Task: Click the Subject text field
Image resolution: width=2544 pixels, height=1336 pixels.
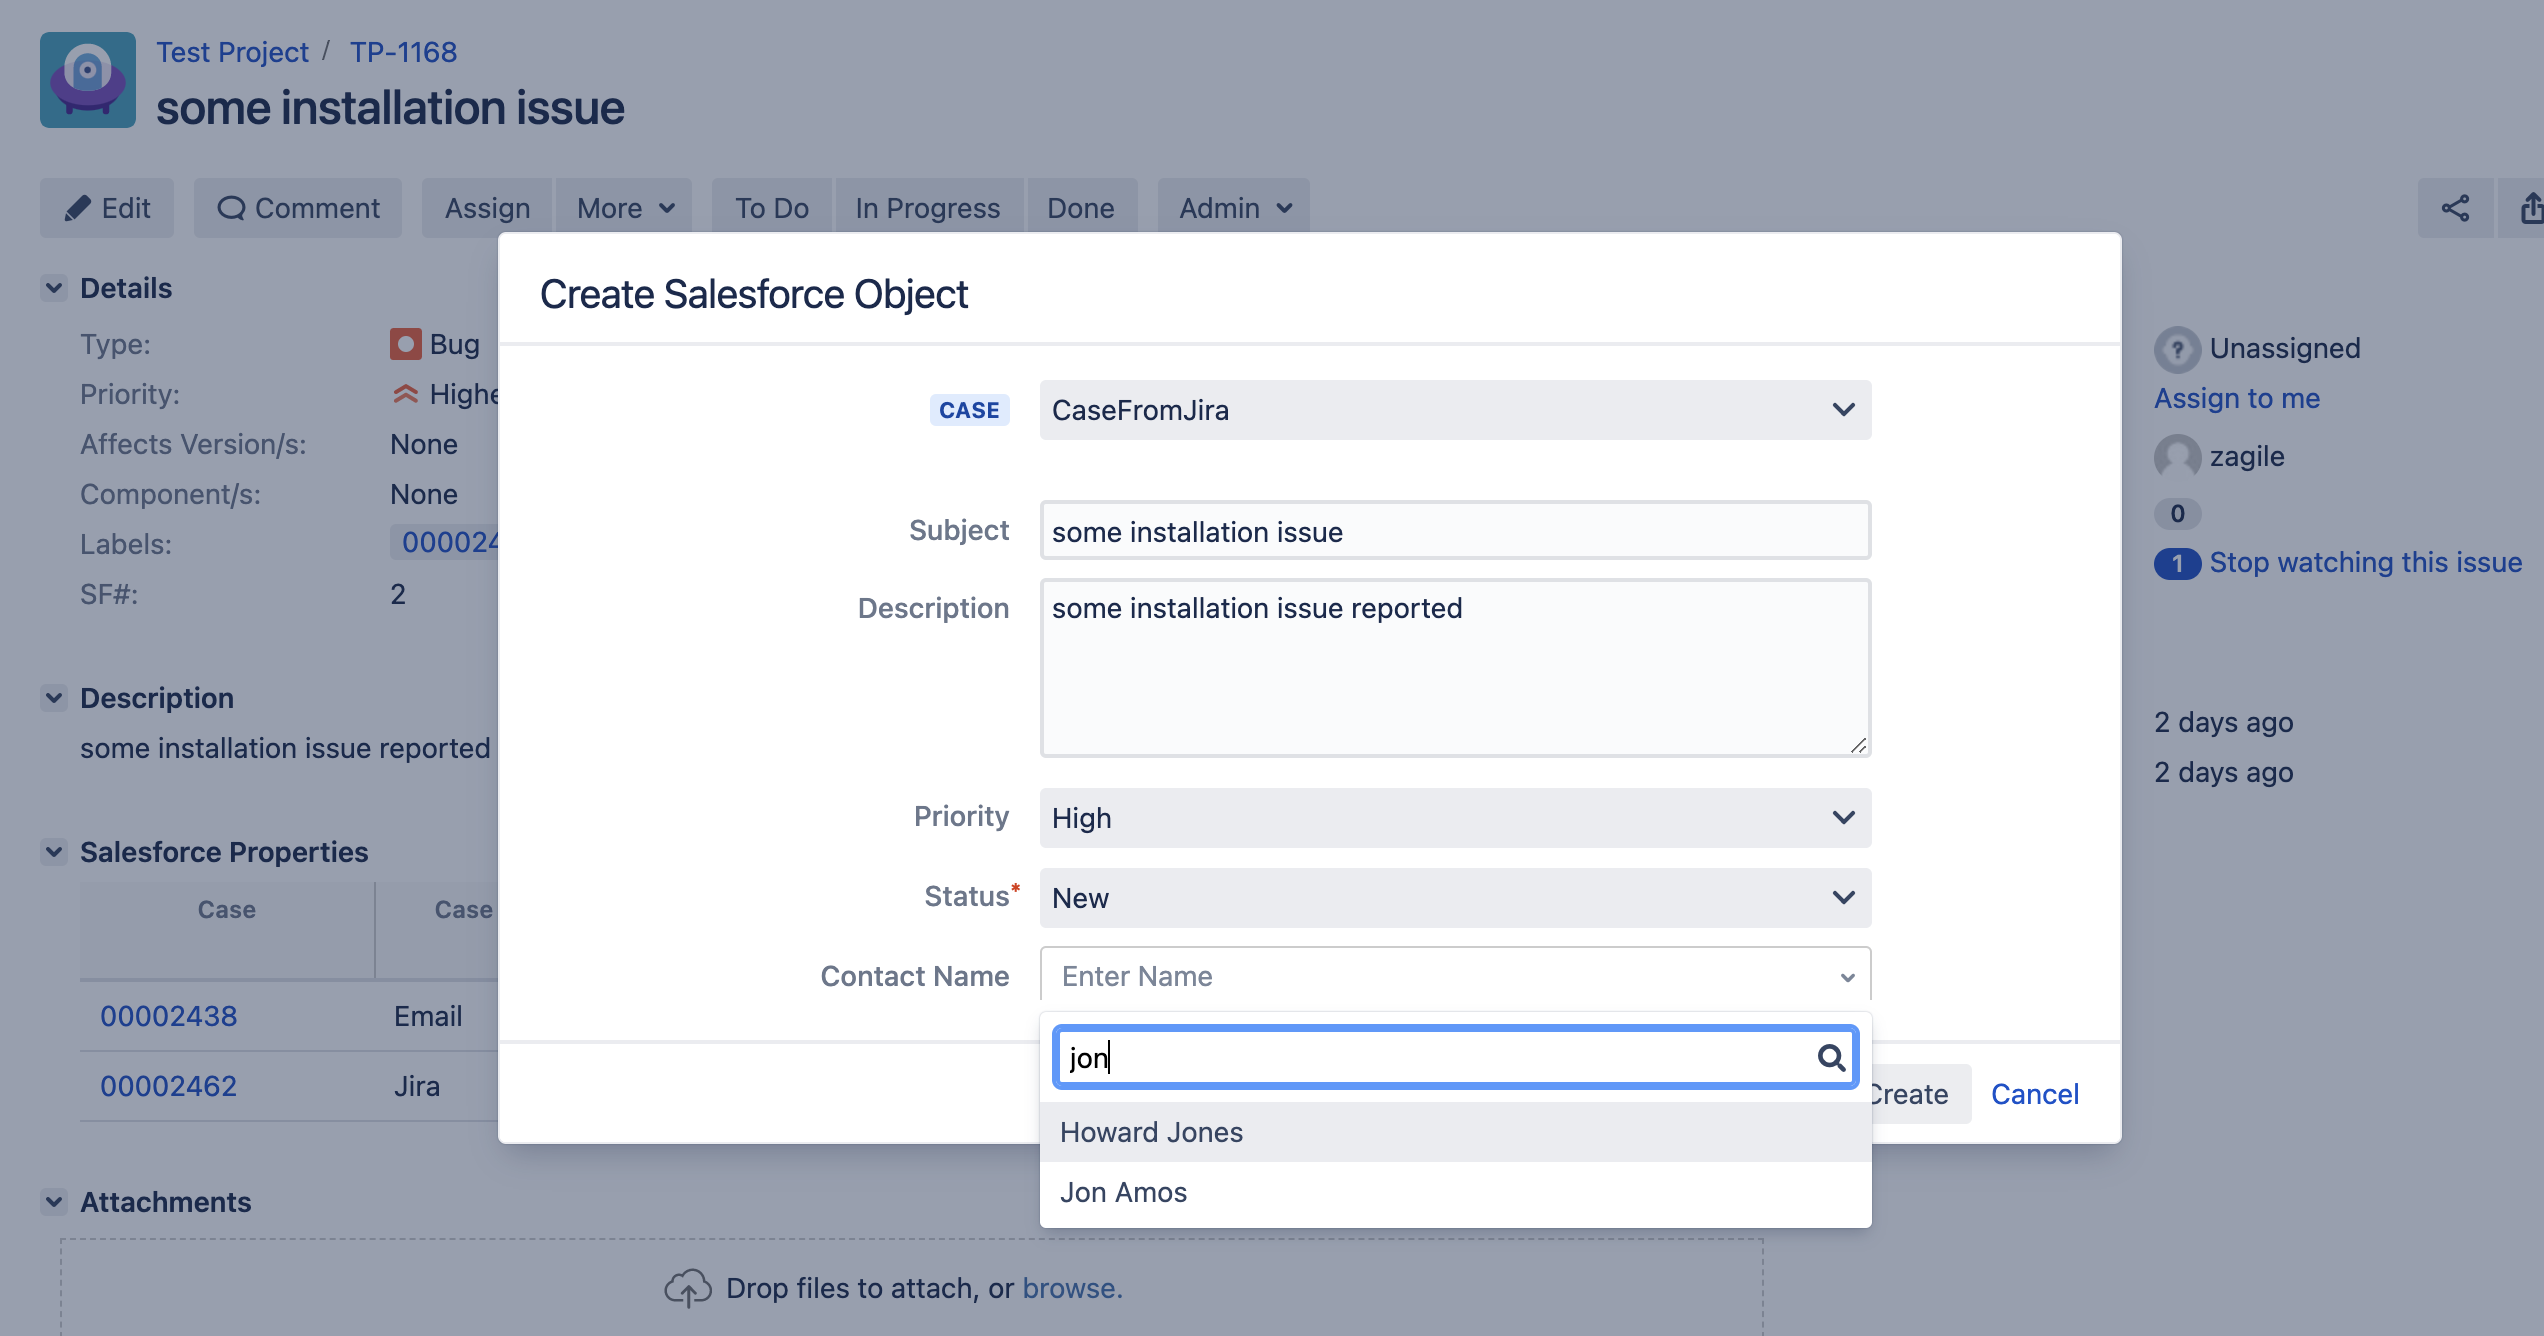Action: coord(1455,531)
